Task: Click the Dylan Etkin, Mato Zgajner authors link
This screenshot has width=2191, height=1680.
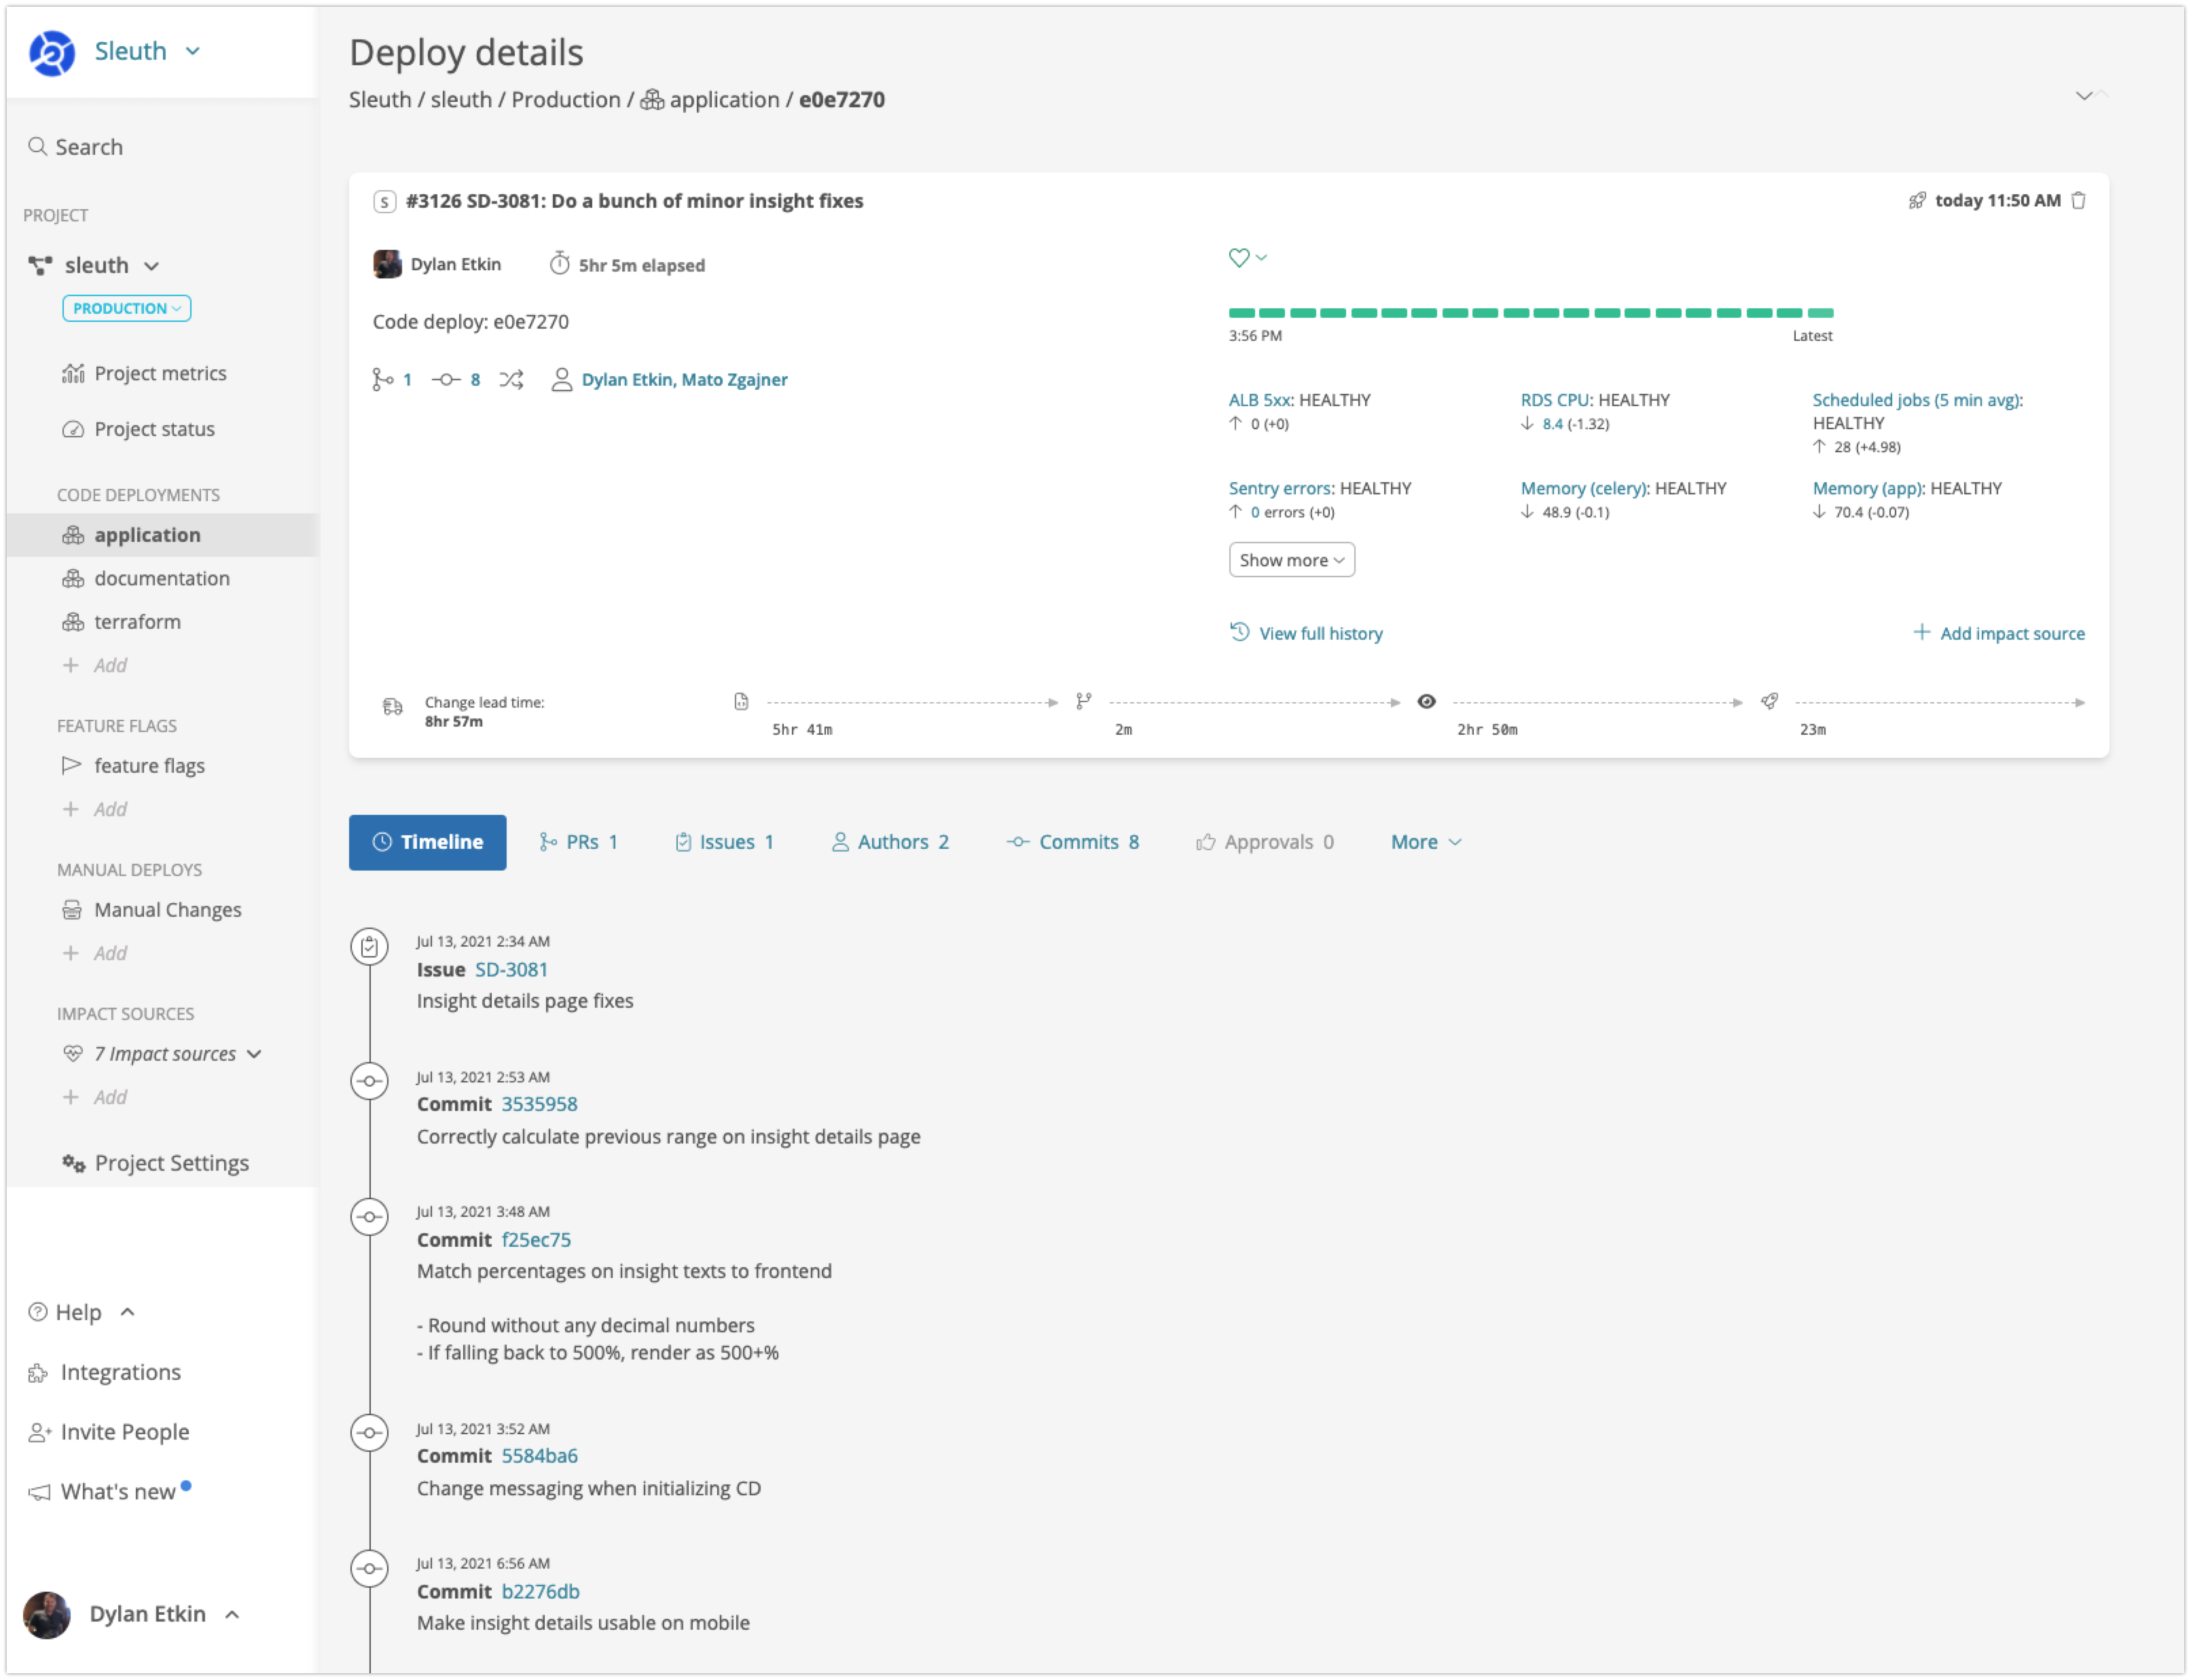Action: 684,379
